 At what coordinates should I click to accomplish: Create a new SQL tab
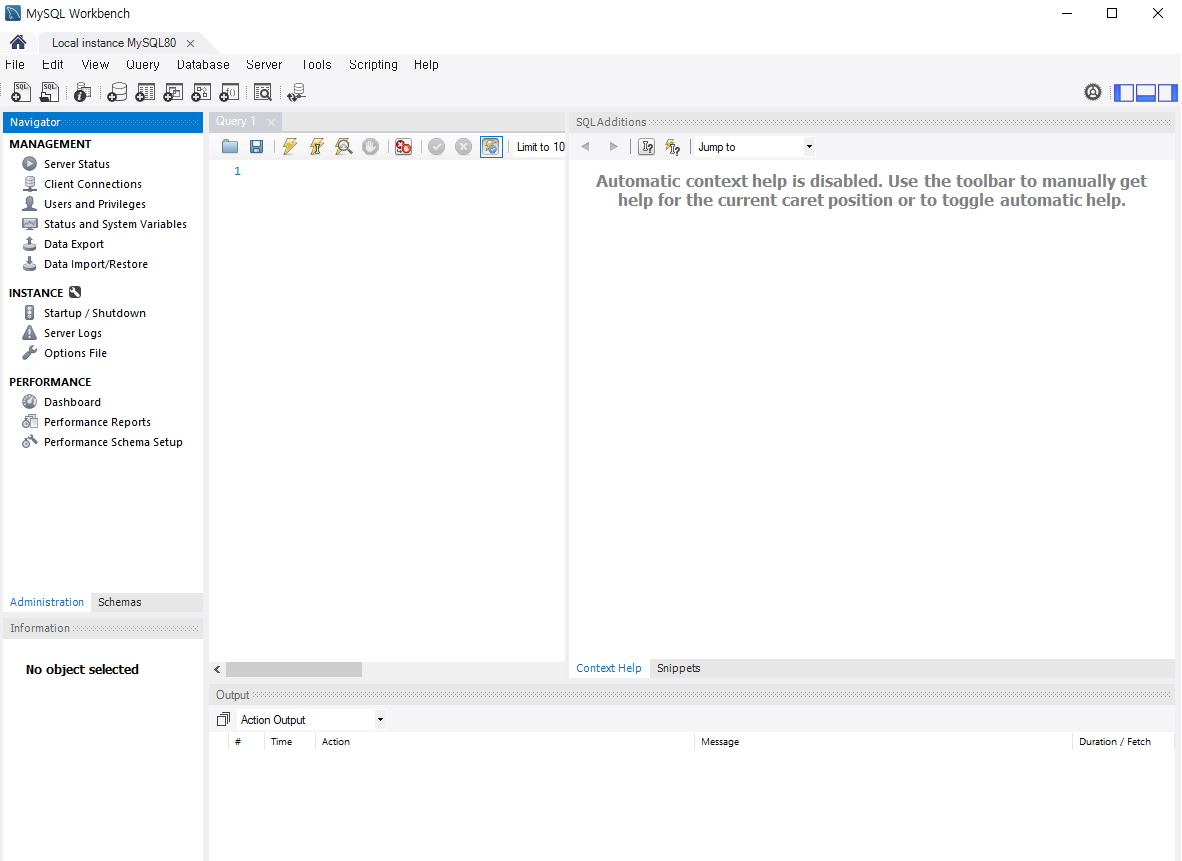(x=21, y=92)
